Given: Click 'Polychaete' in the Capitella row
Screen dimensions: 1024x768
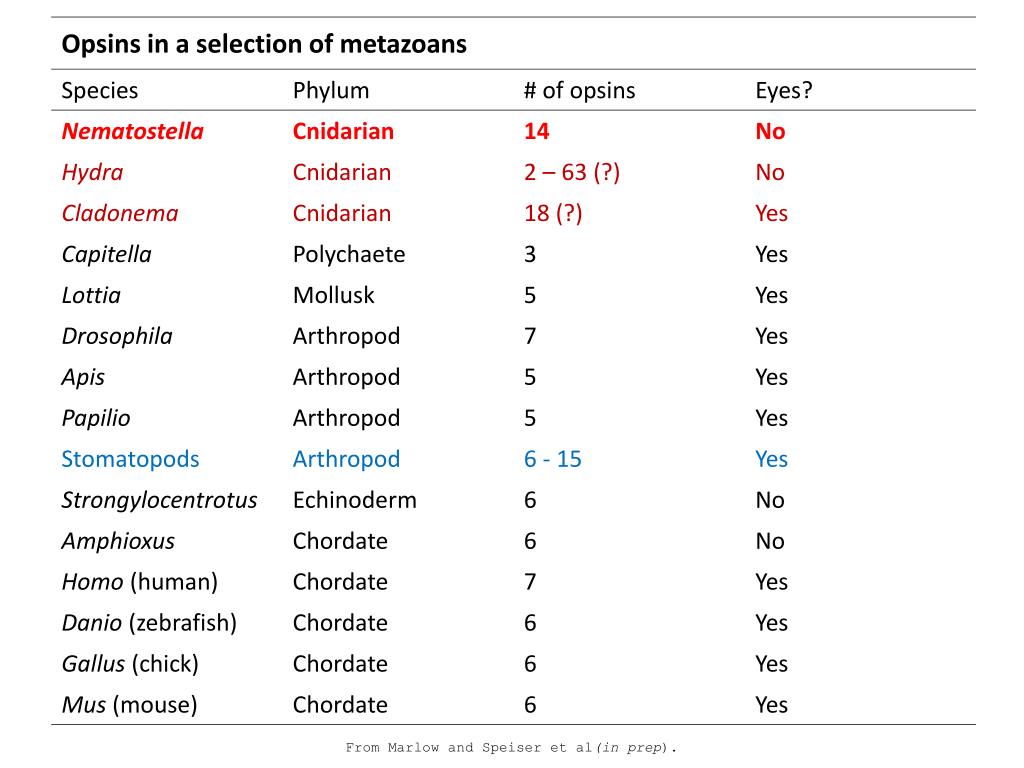Looking at the screenshot, I should pyautogui.click(x=349, y=255).
